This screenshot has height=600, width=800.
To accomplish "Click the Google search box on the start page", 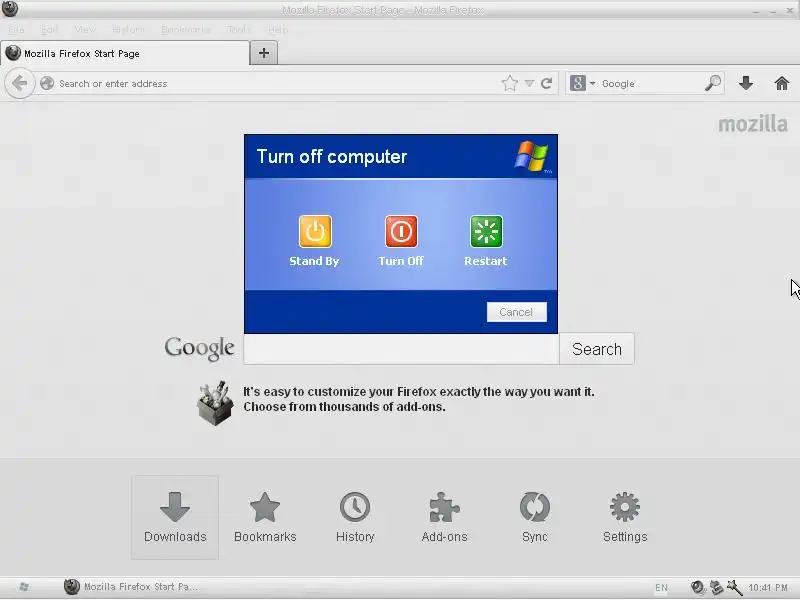I will 401,349.
